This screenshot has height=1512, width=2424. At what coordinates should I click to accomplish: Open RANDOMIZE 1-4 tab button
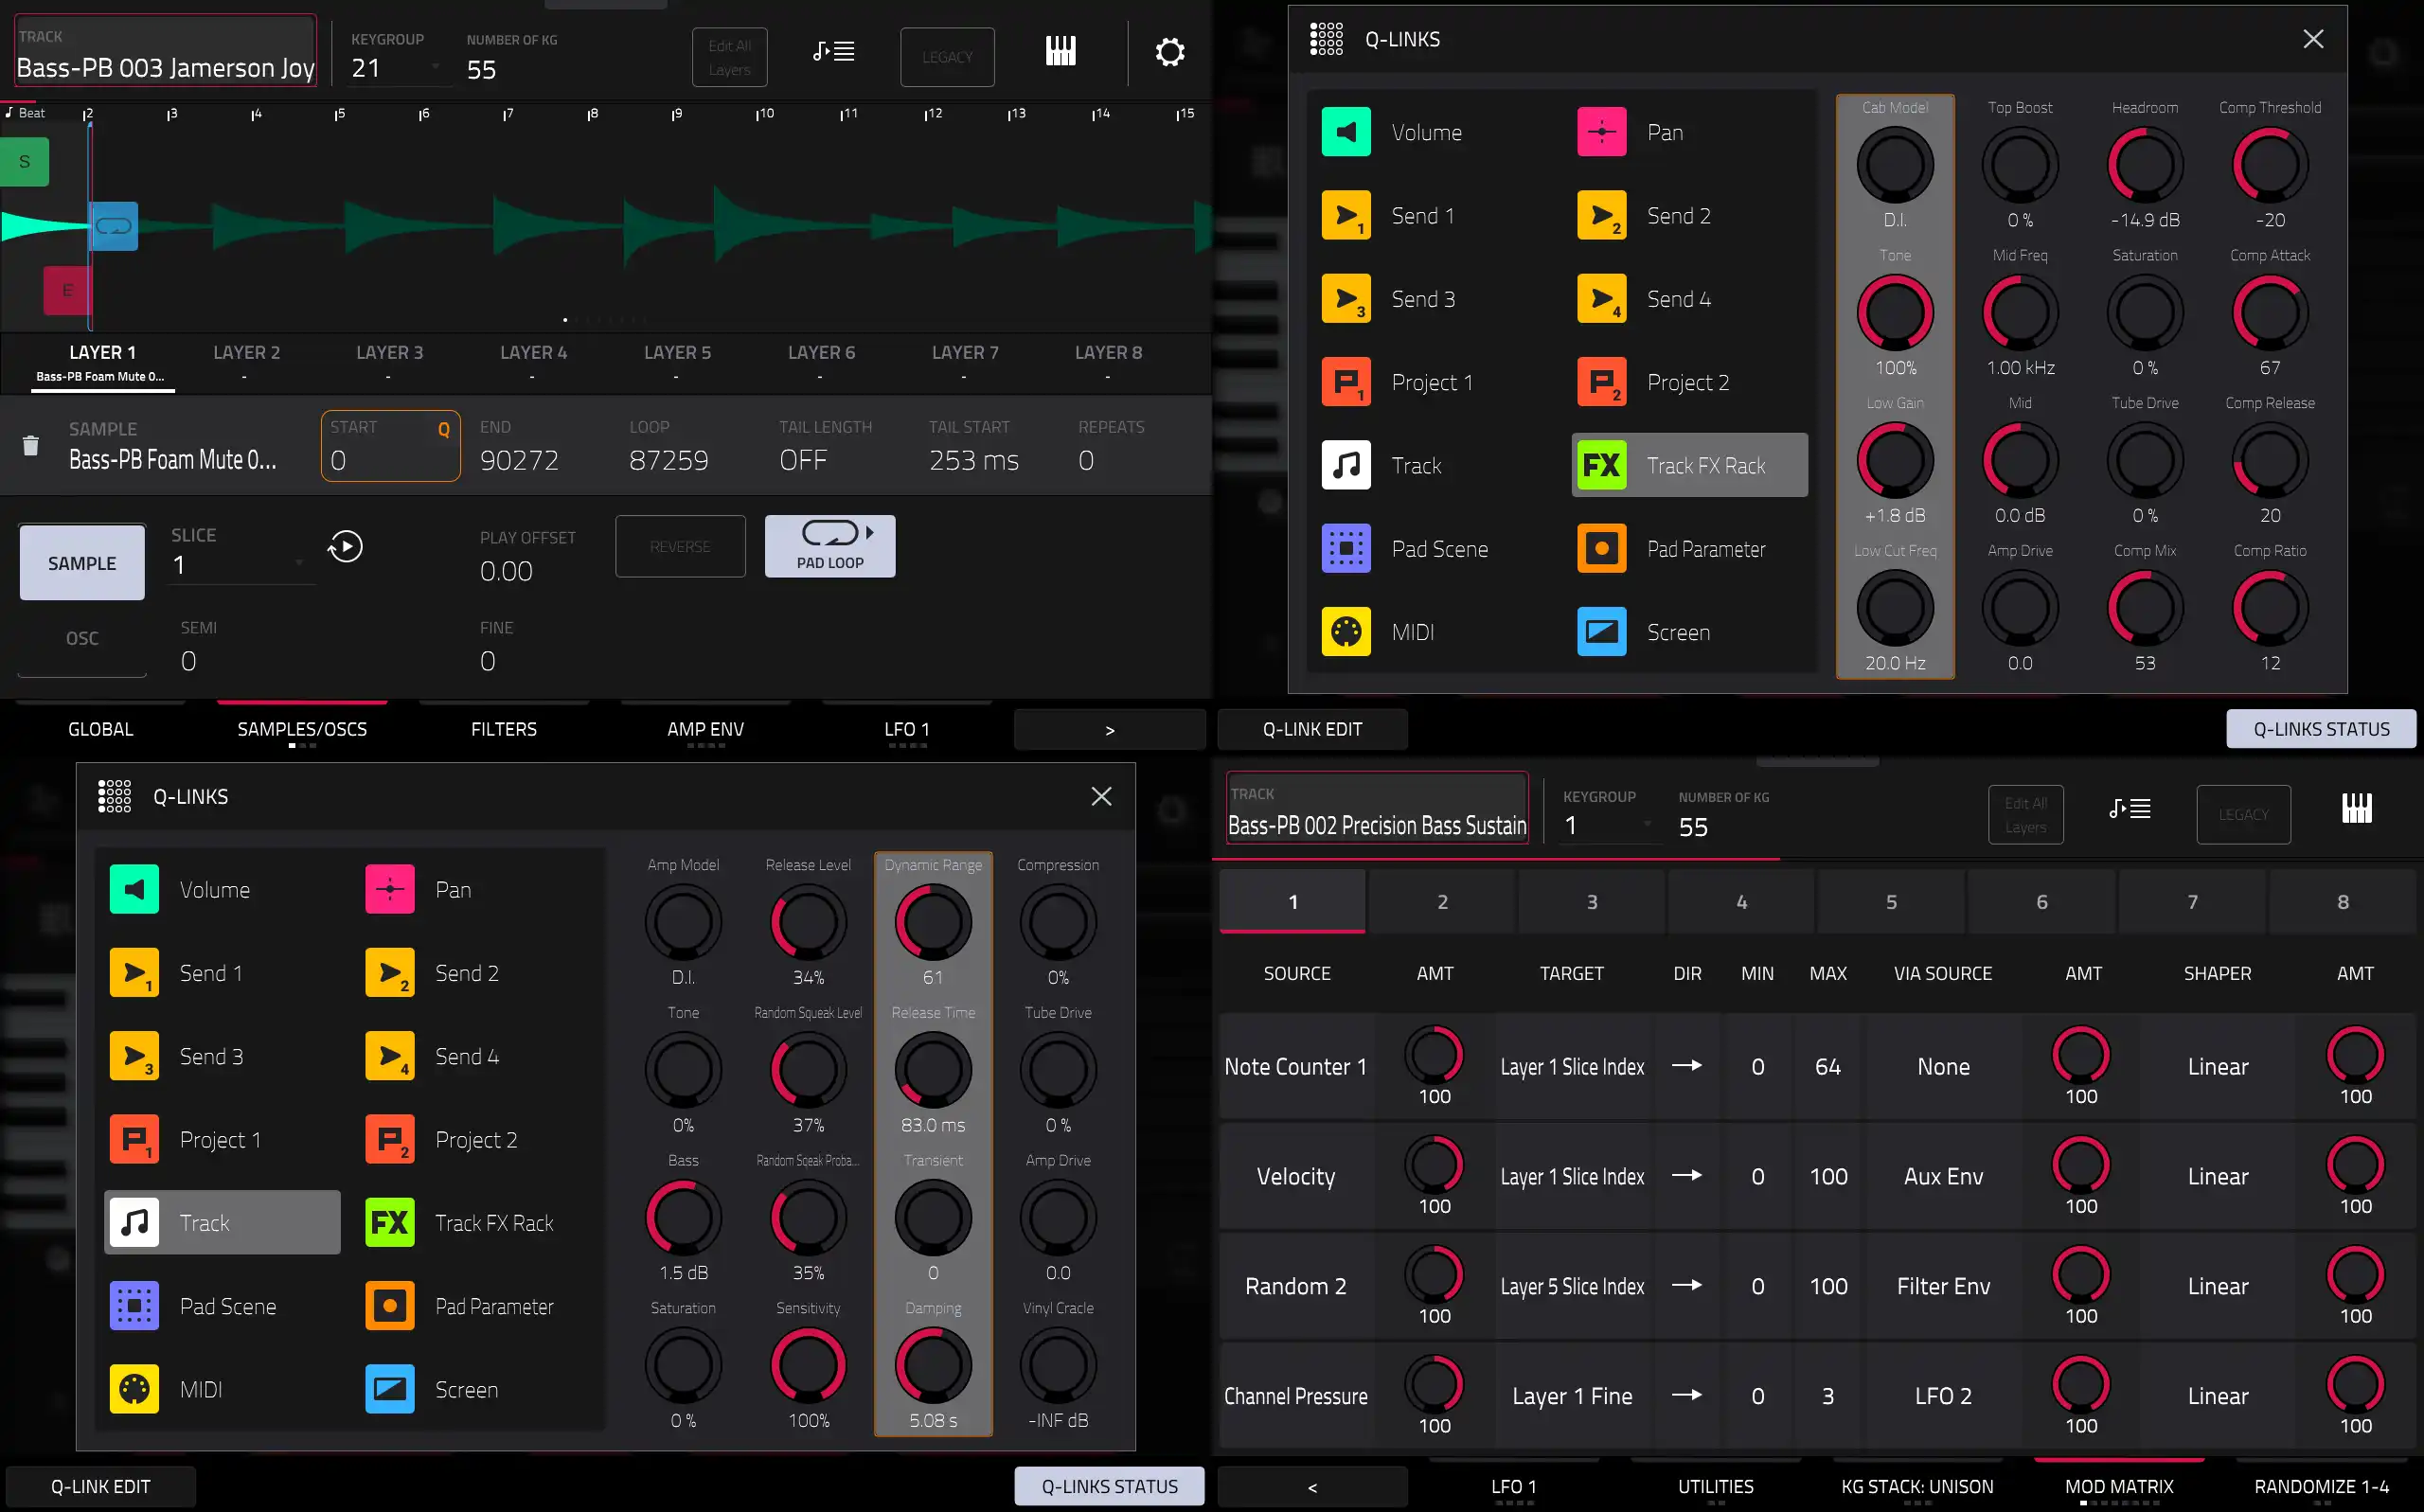[2321, 1486]
